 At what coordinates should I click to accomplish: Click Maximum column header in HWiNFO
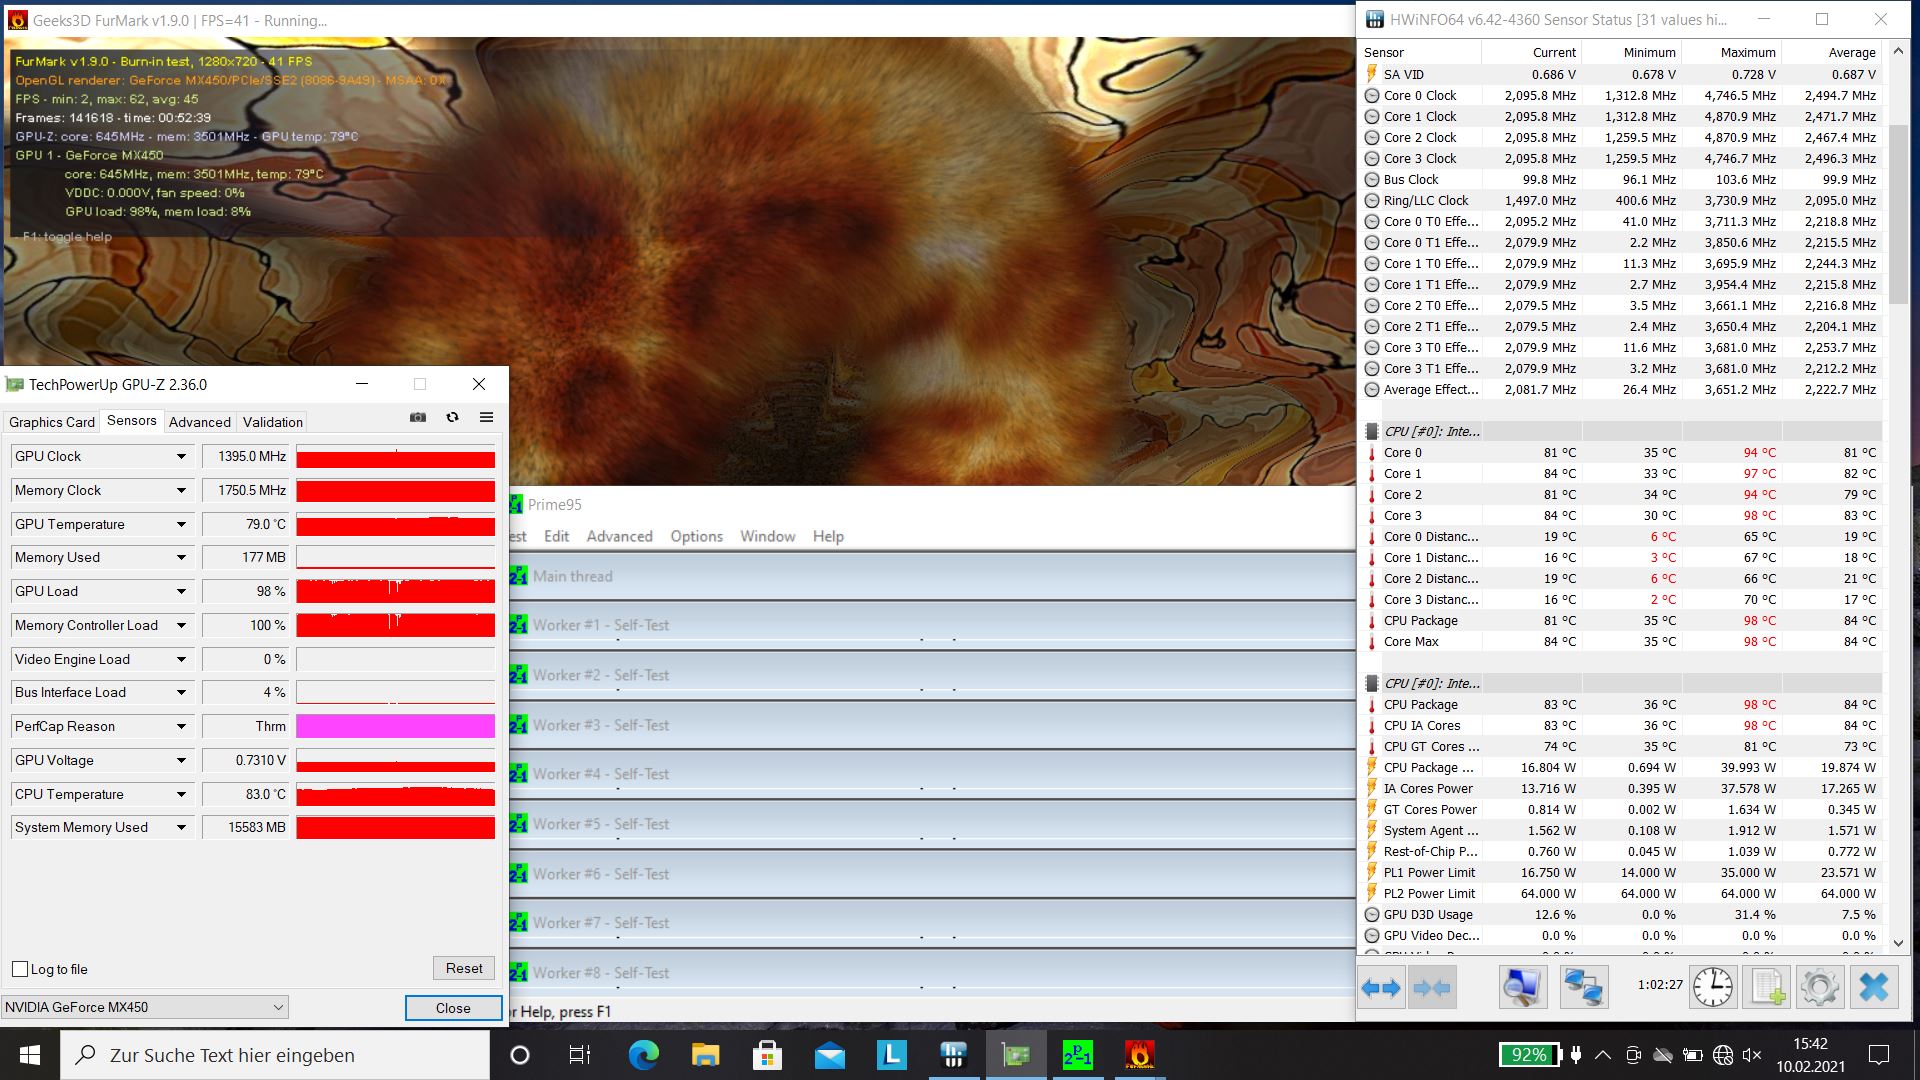coord(1731,52)
